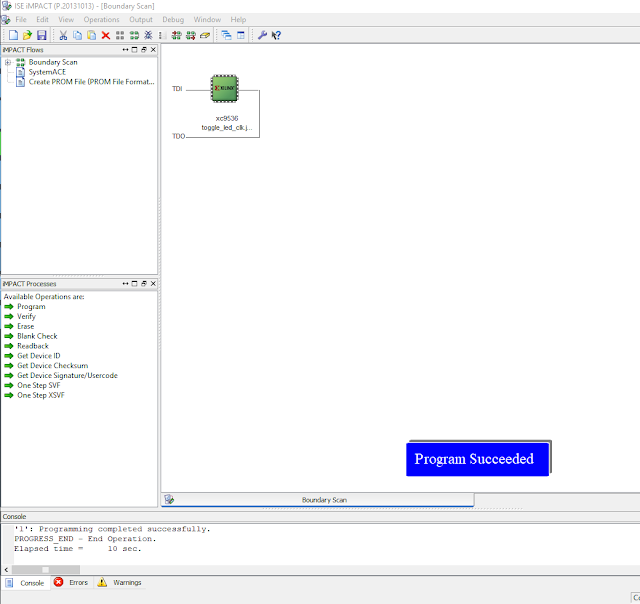Run the Erase operation
640x604 pixels.
click(25, 326)
